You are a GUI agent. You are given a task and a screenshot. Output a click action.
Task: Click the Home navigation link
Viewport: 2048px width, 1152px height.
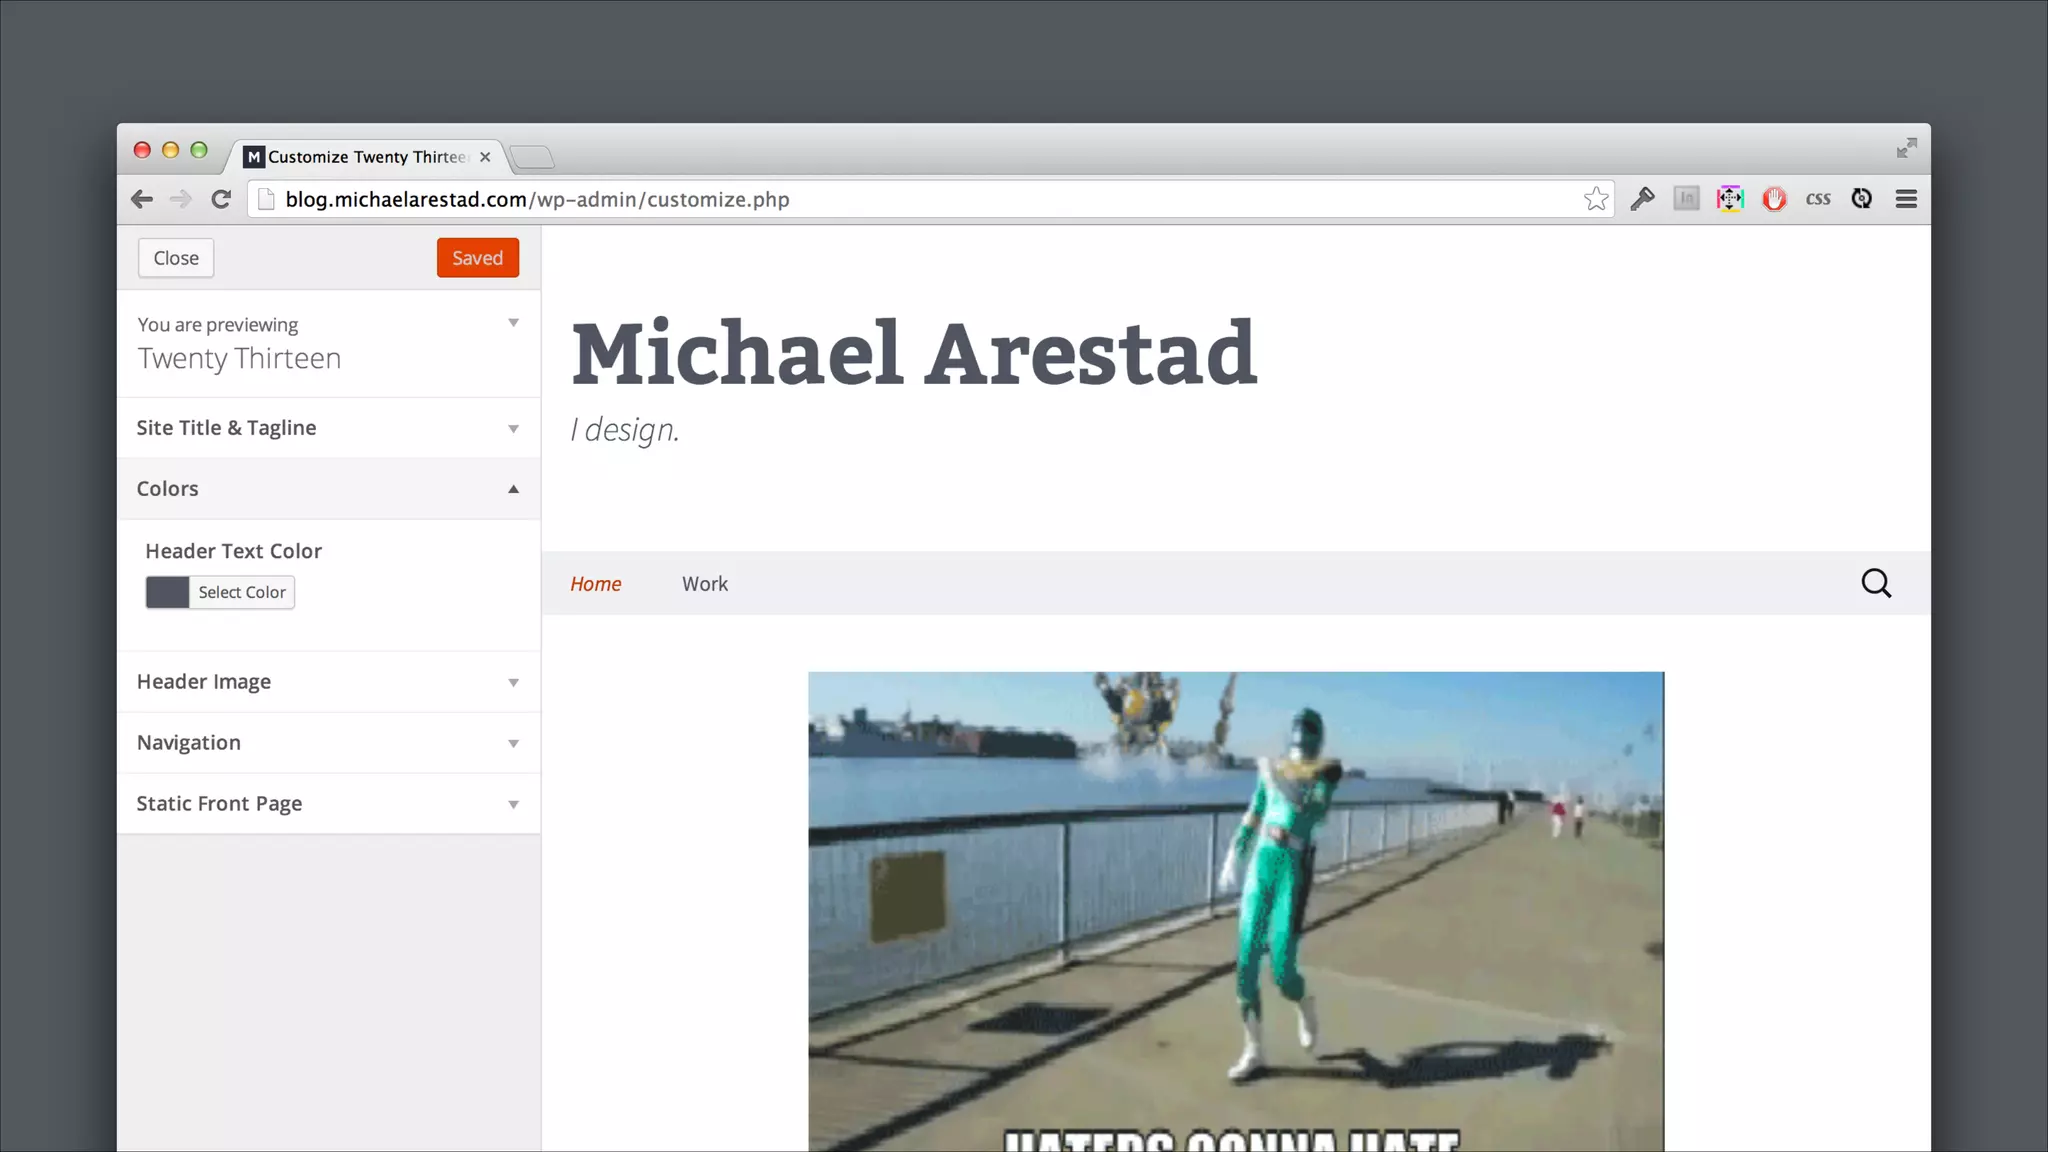point(596,584)
